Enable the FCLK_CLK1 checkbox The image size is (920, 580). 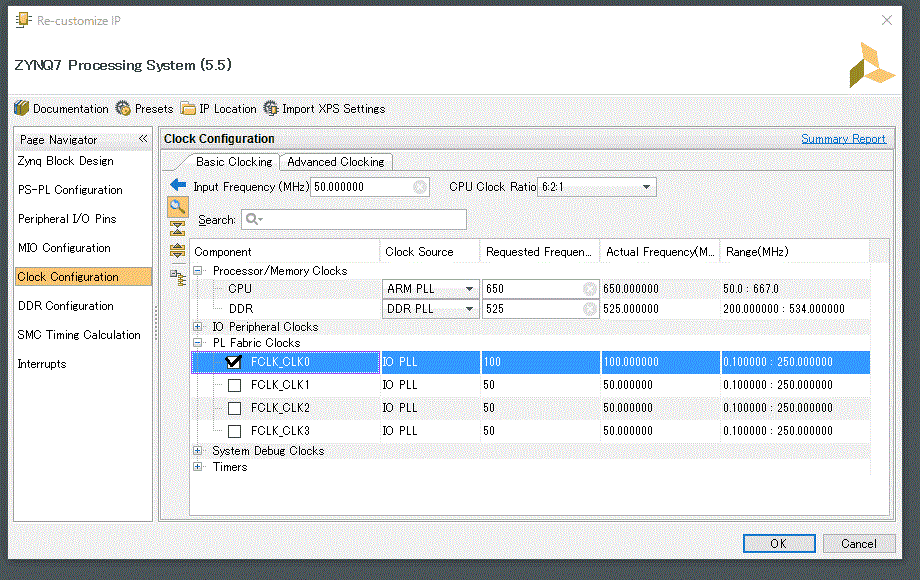coord(234,385)
